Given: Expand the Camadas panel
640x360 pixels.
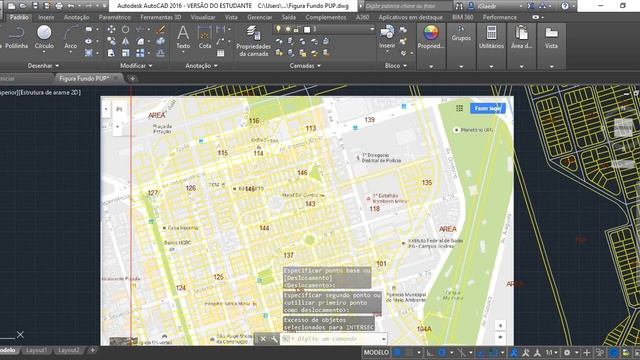Looking at the screenshot, I should (305, 66).
